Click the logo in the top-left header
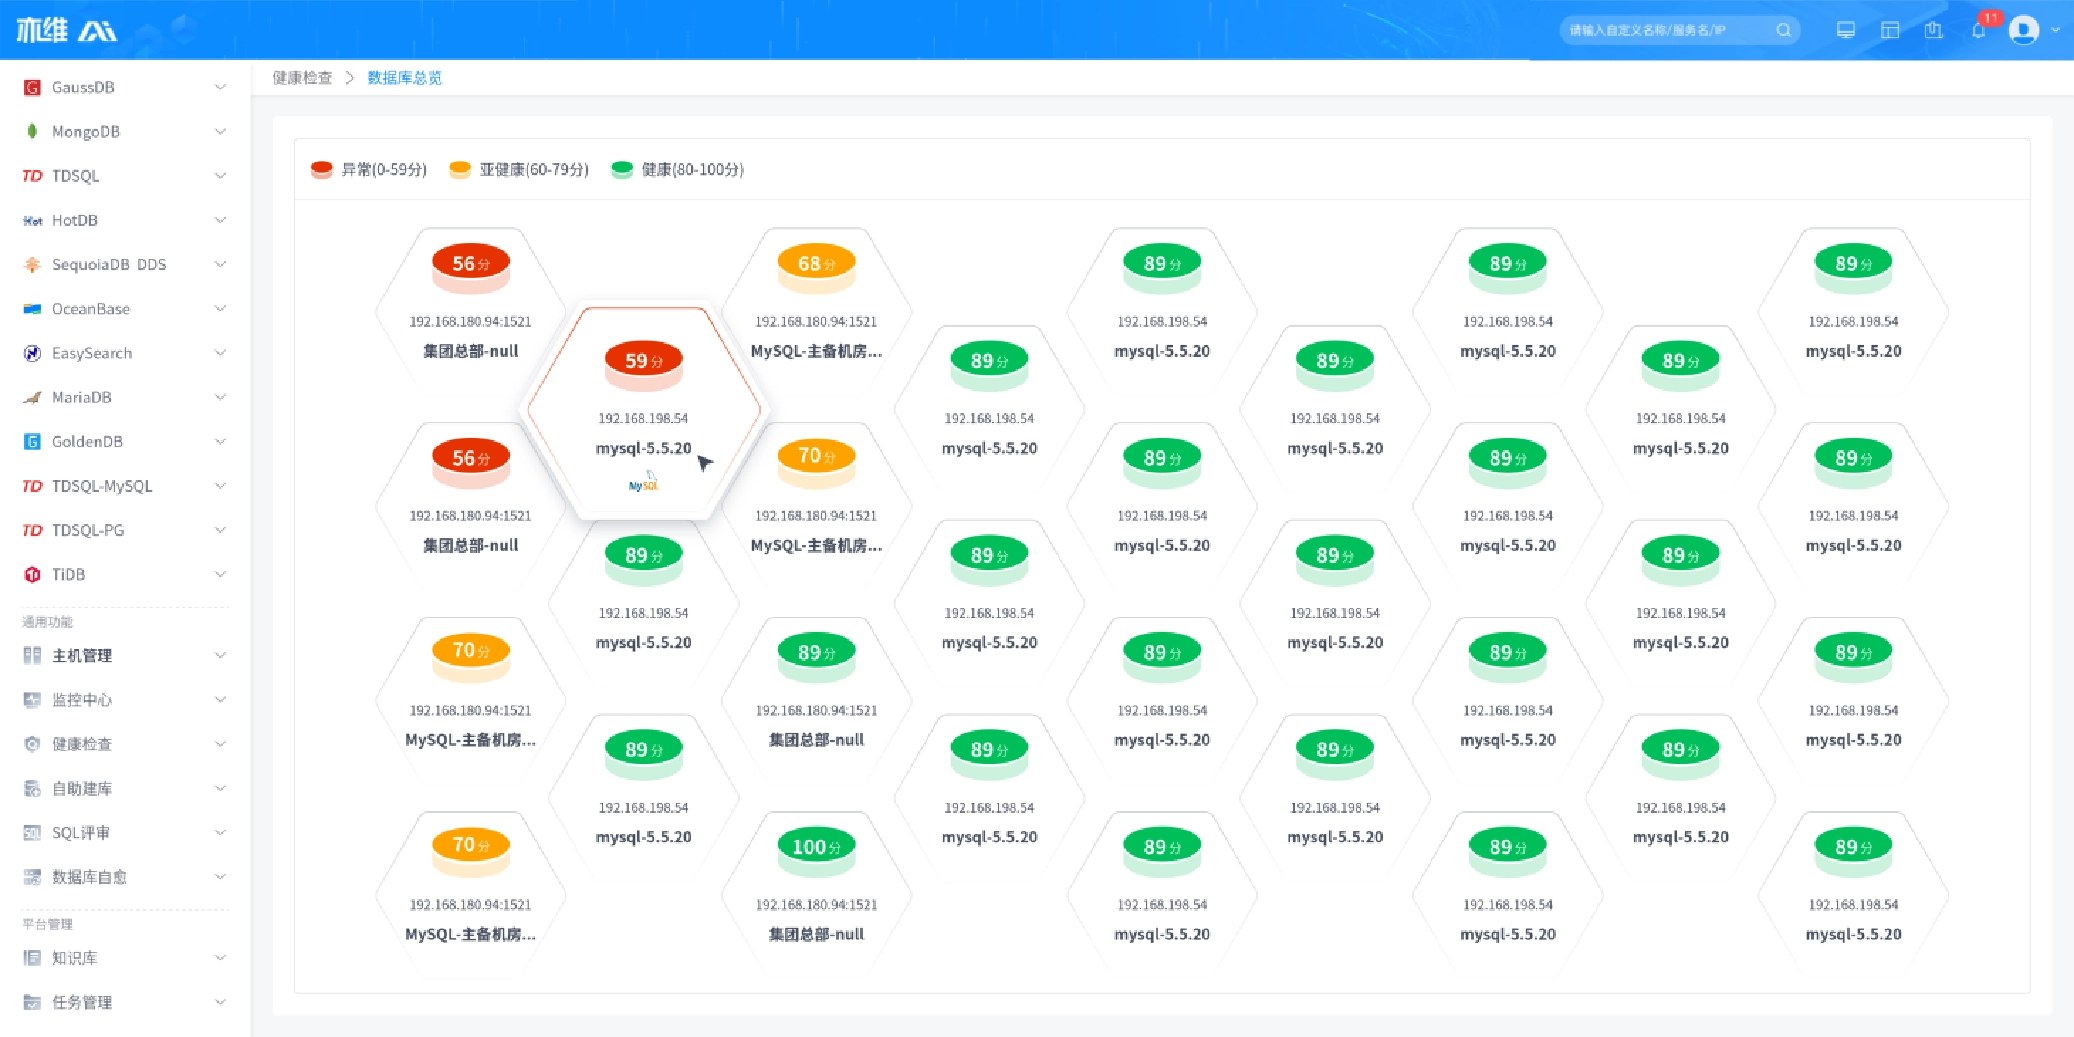Image resolution: width=2074 pixels, height=1037 pixels. [66, 30]
